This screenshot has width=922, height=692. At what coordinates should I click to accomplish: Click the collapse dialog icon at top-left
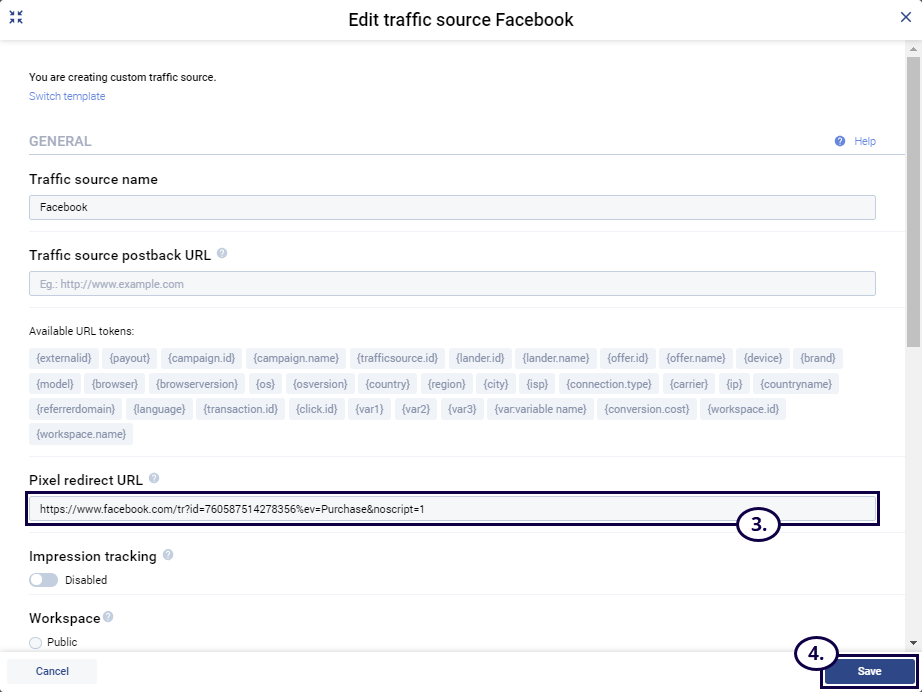pos(16,17)
